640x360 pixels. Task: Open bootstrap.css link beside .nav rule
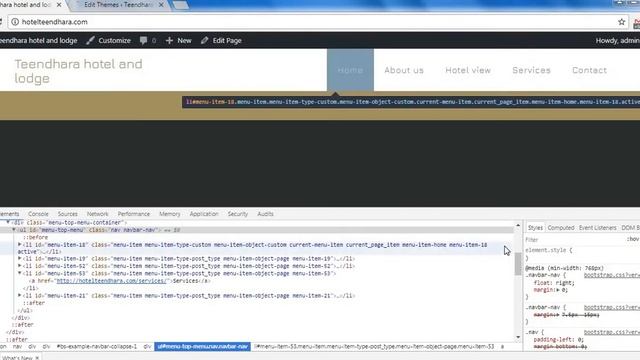611,332
